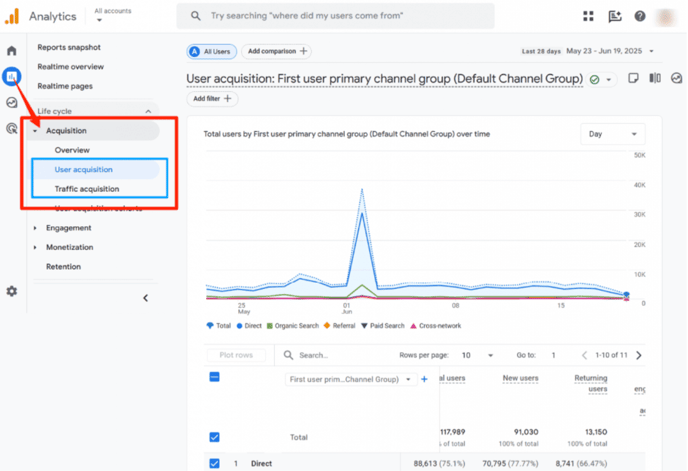This screenshot has width=688, height=471.
Task: Open the Rows per page dropdown
Action: [477, 355]
